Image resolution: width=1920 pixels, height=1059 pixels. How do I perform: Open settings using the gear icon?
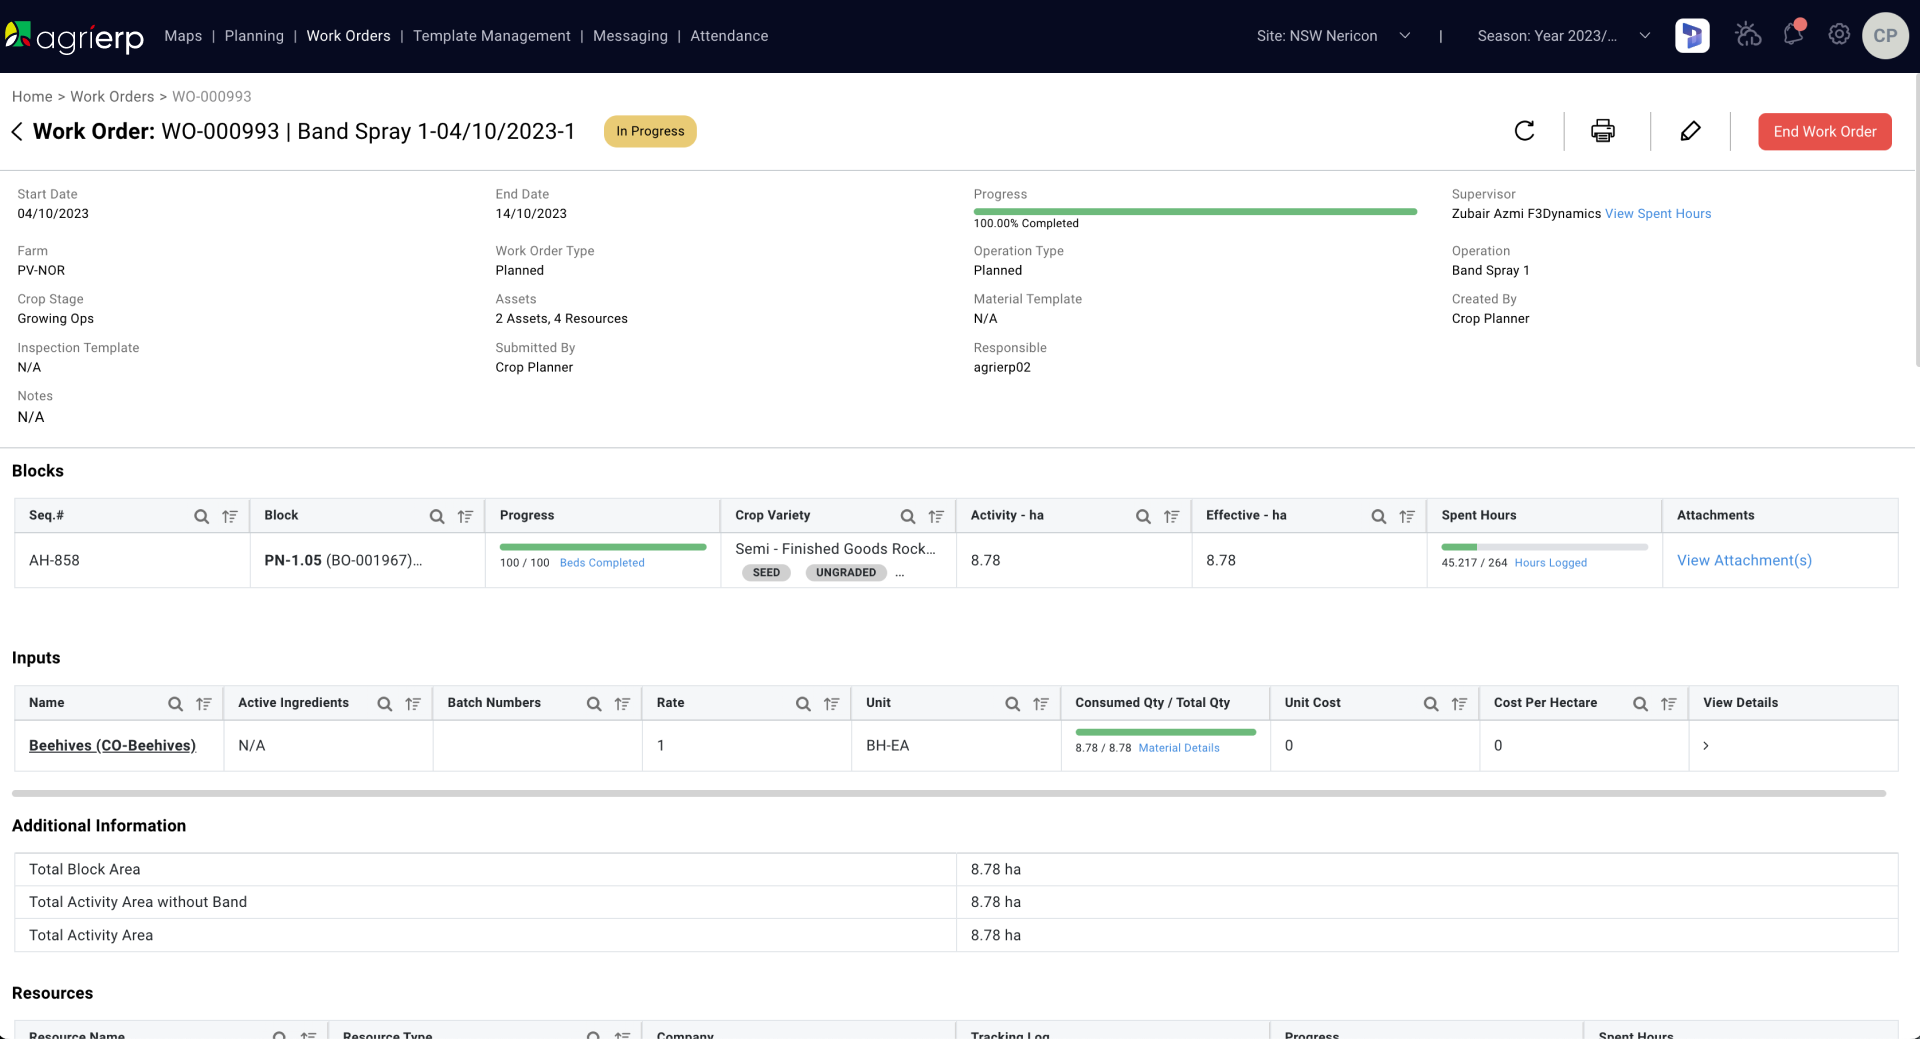[x=1839, y=34]
